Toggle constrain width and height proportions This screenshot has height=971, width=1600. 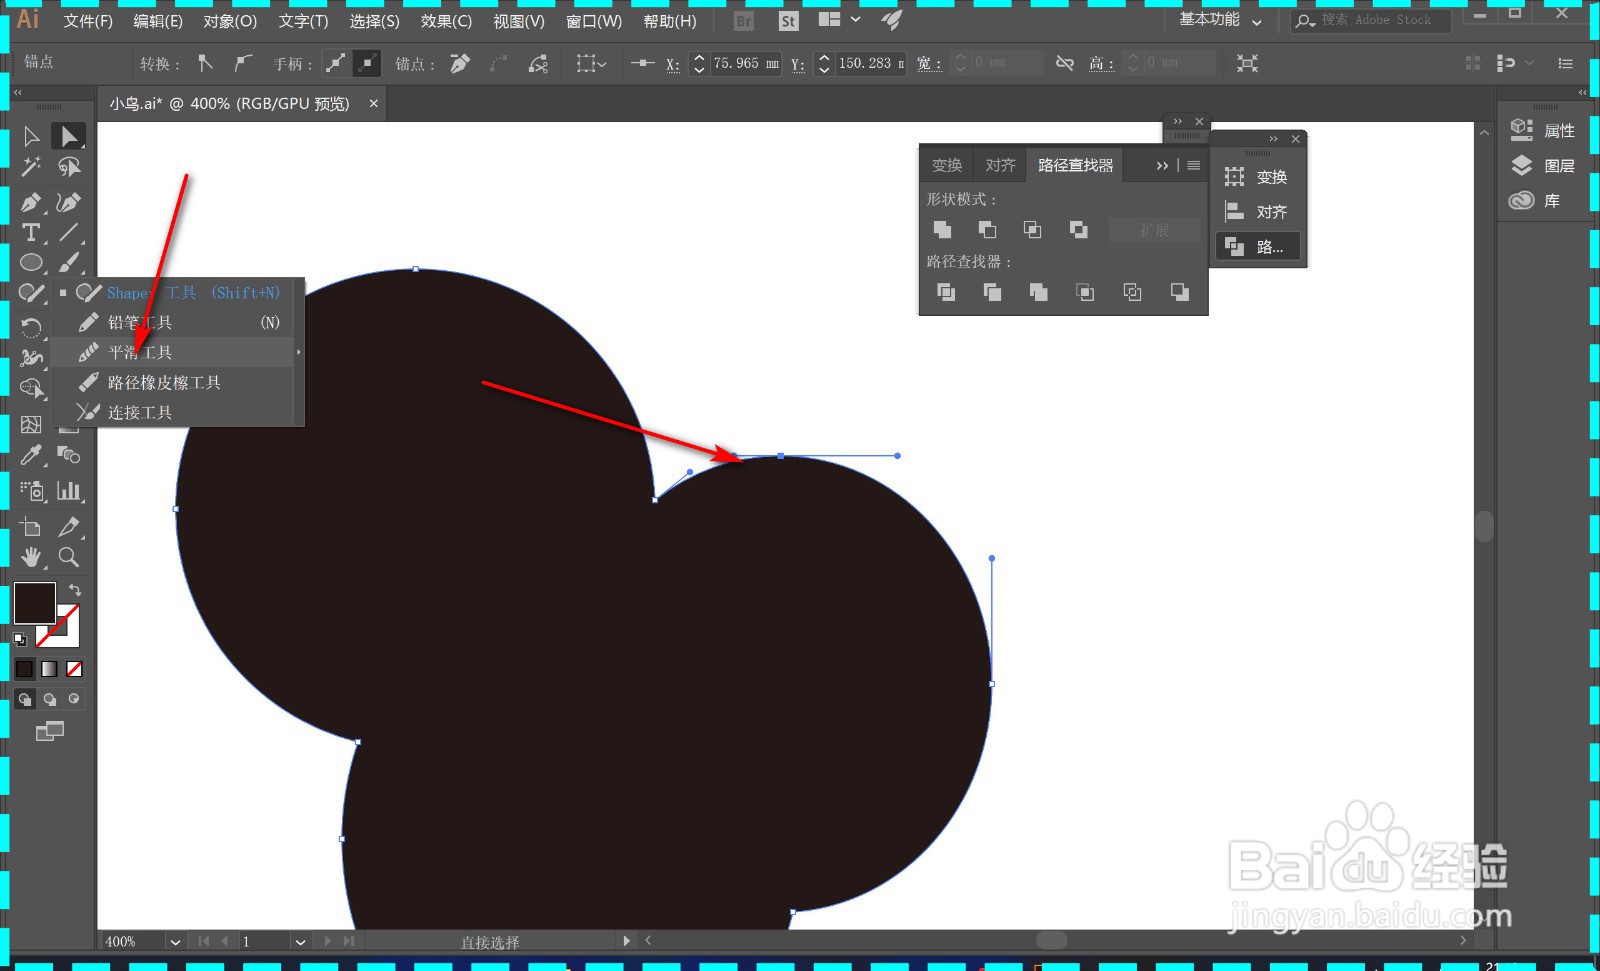(x=1065, y=63)
